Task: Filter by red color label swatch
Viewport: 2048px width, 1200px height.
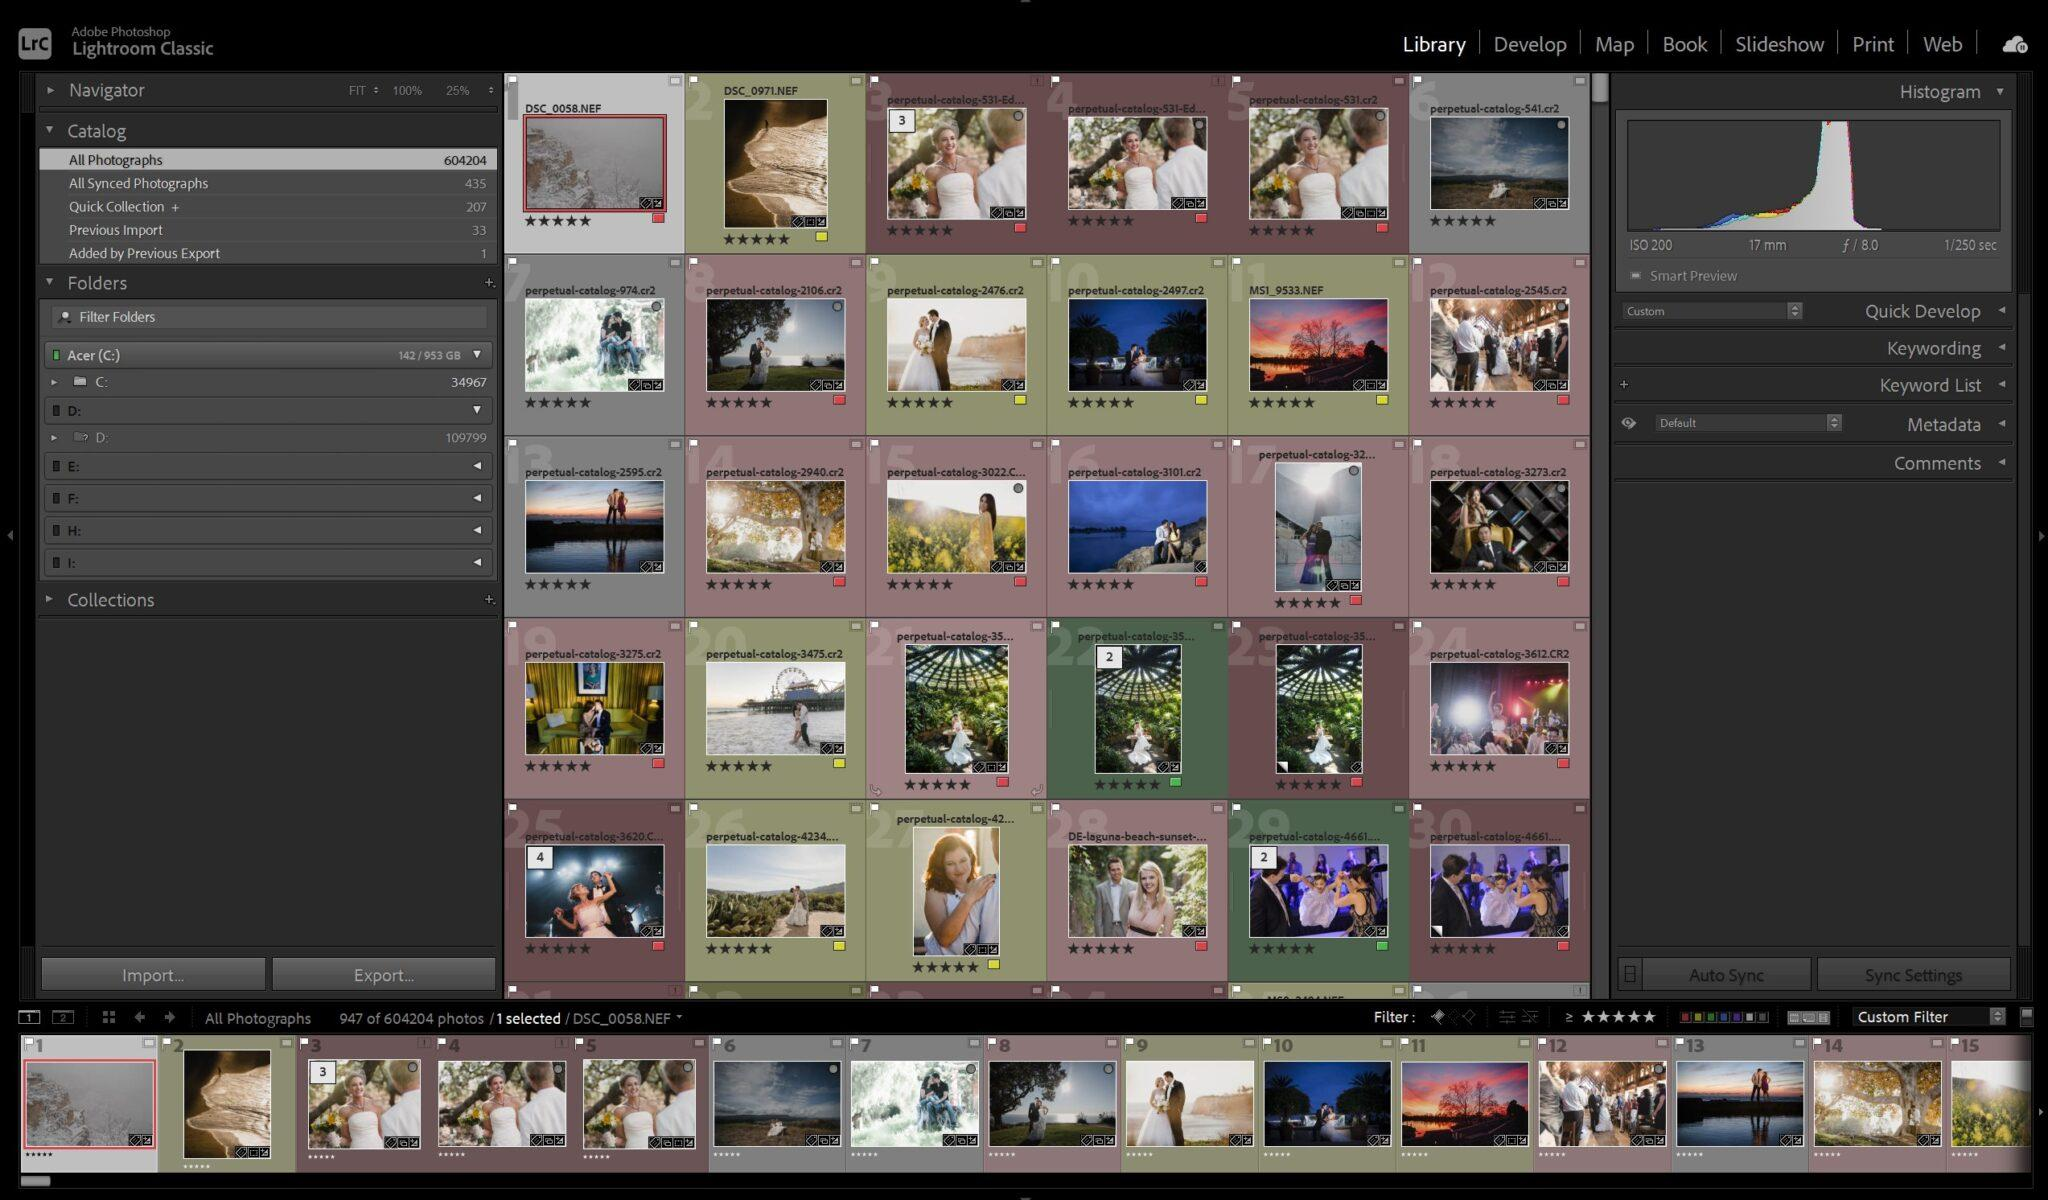Action: click(1685, 1017)
